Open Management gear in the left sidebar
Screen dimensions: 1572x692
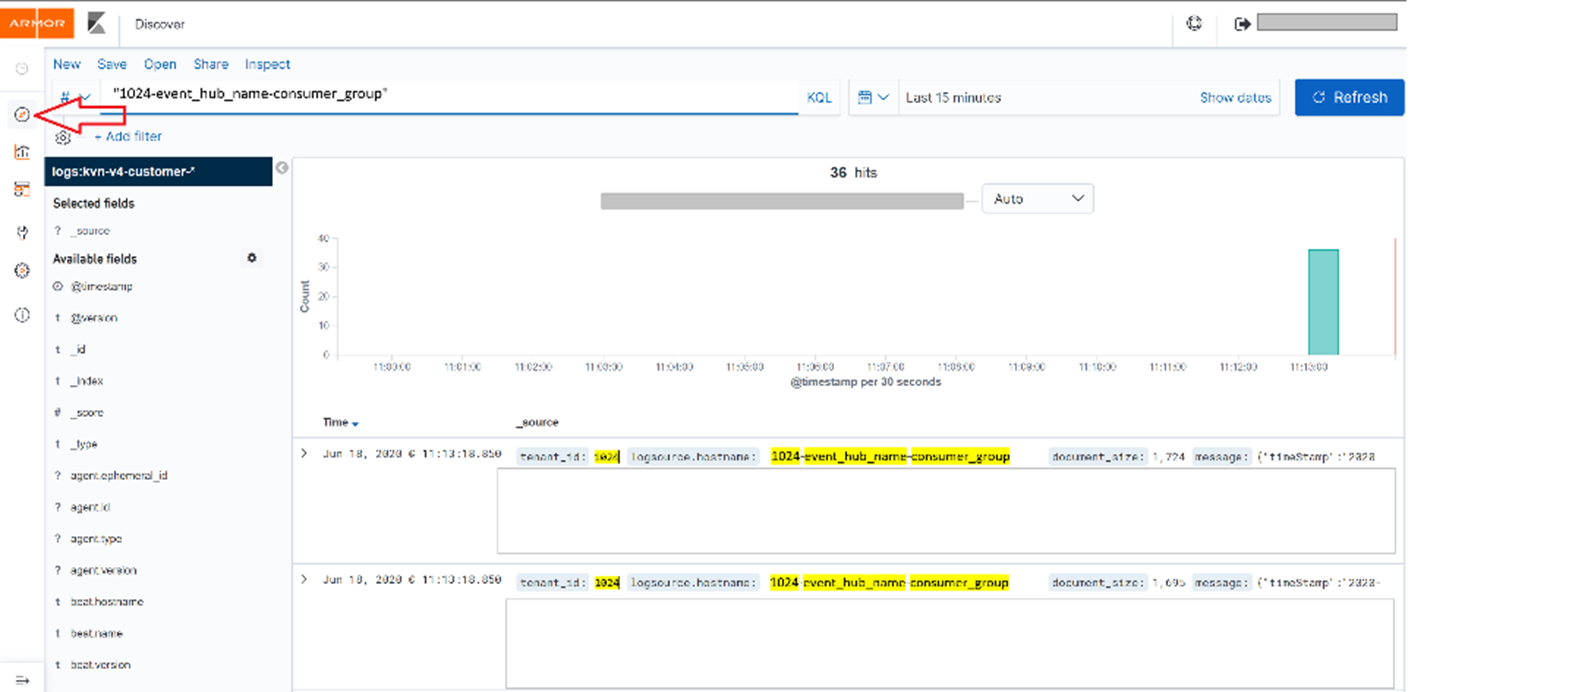pyautogui.click(x=22, y=271)
